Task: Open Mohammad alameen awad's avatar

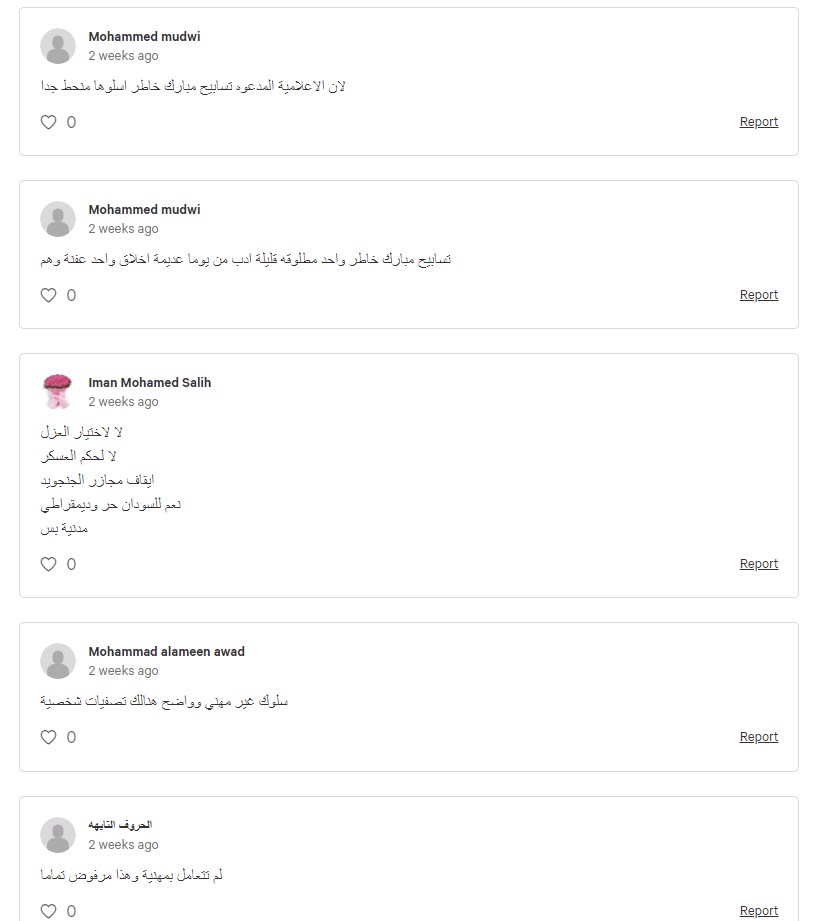Action: [58, 661]
